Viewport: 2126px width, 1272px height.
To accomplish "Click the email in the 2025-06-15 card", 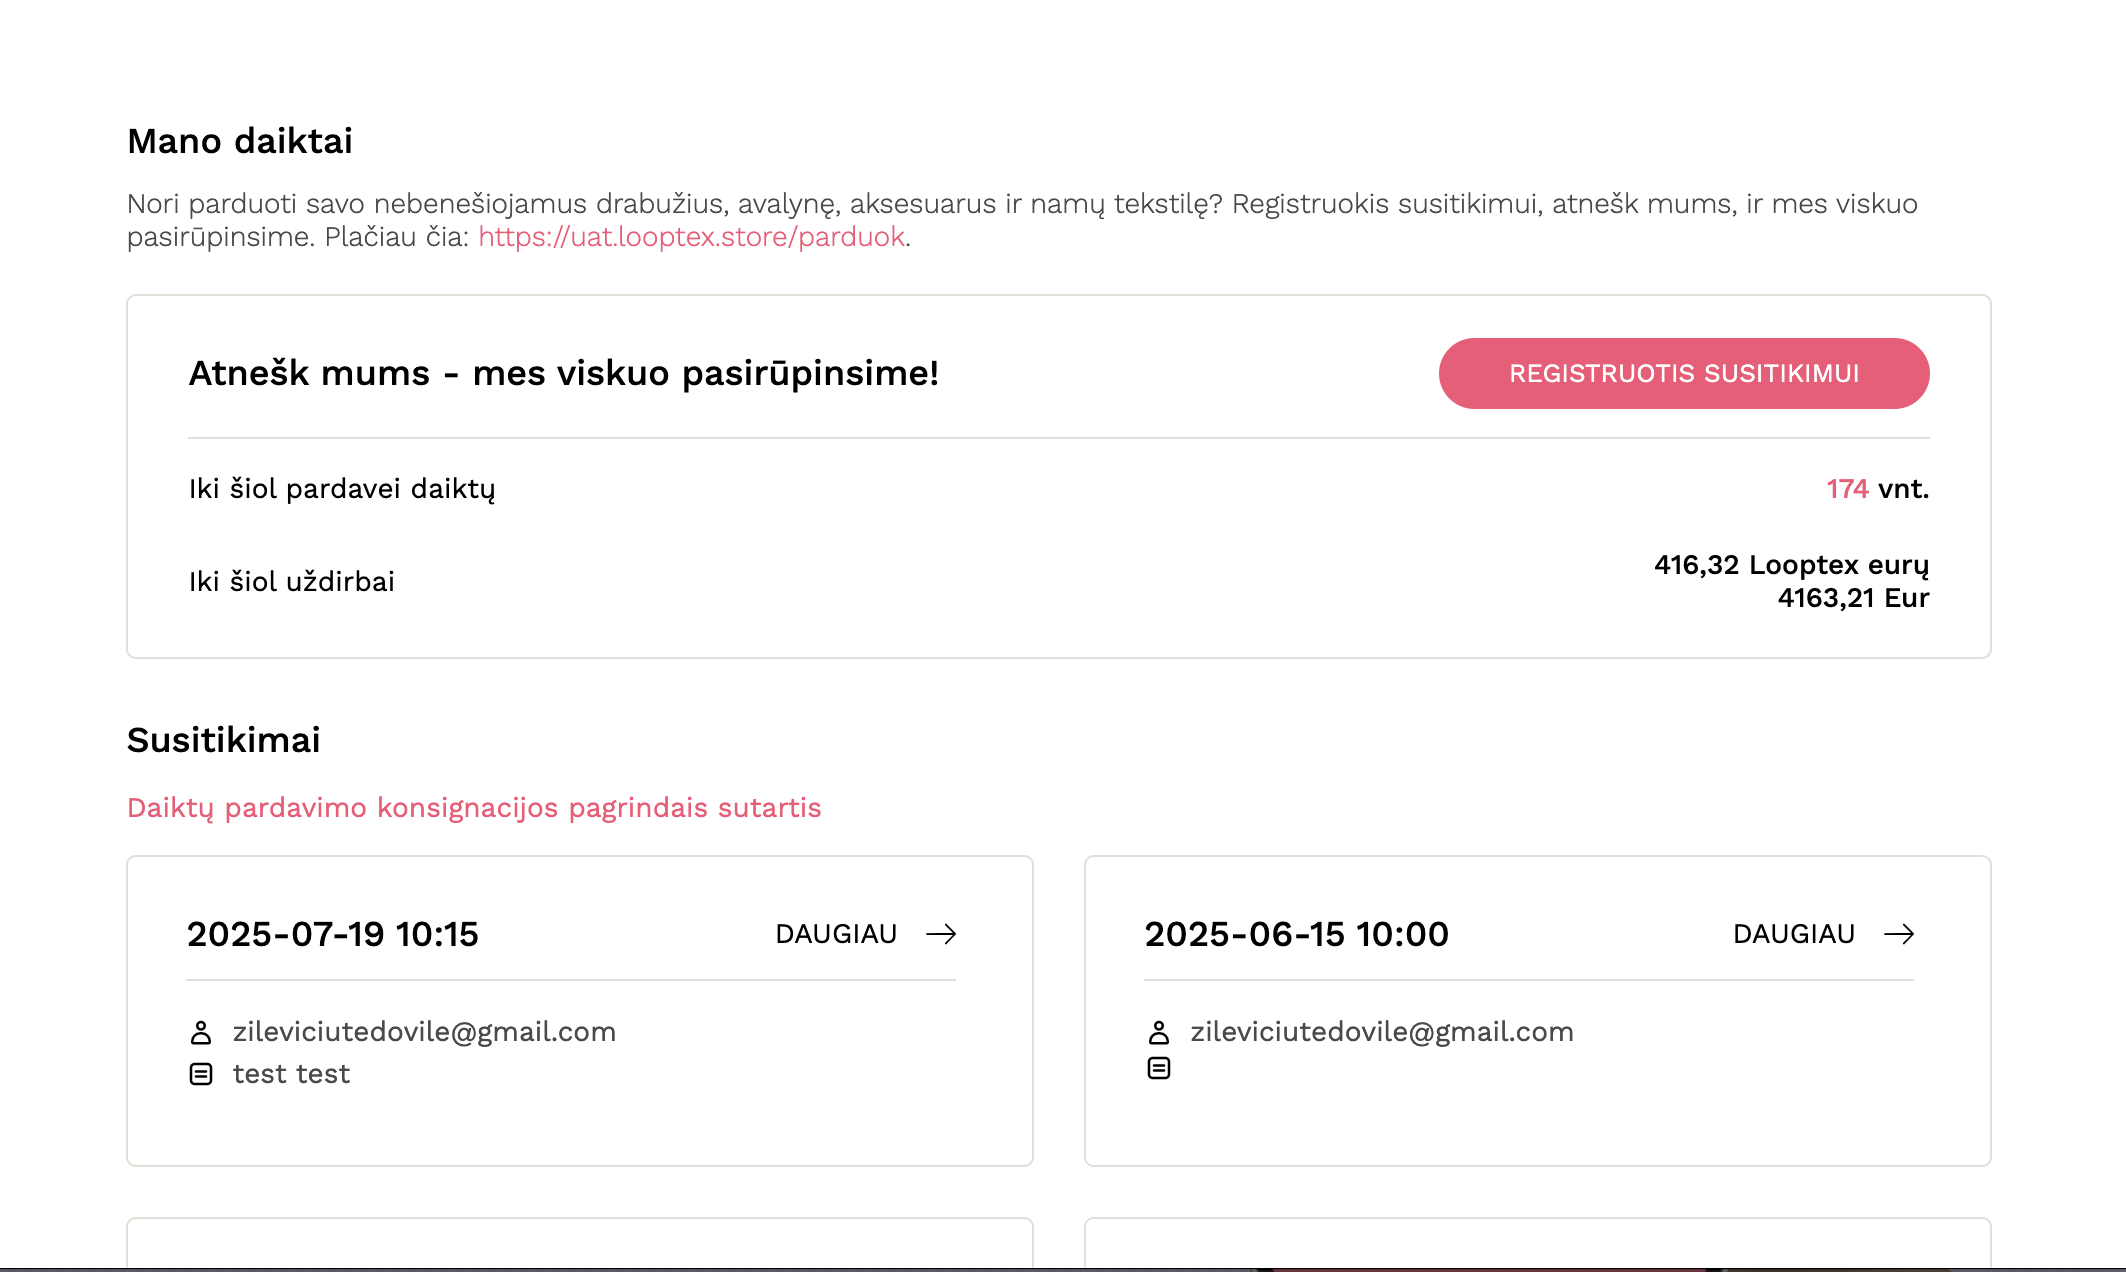I will pyautogui.click(x=1382, y=1032).
